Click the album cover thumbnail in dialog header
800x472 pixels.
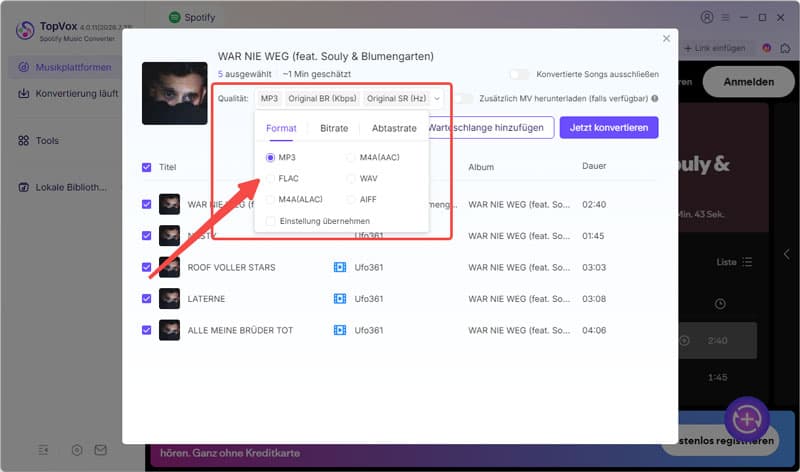click(174, 93)
